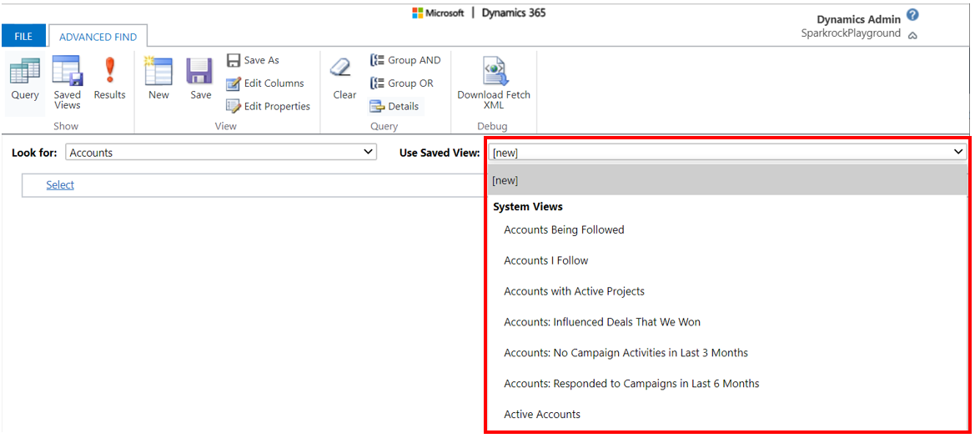The width and height of the screenshot is (975, 438).
Task: Switch to the FILE tab
Action: point(23,37)
